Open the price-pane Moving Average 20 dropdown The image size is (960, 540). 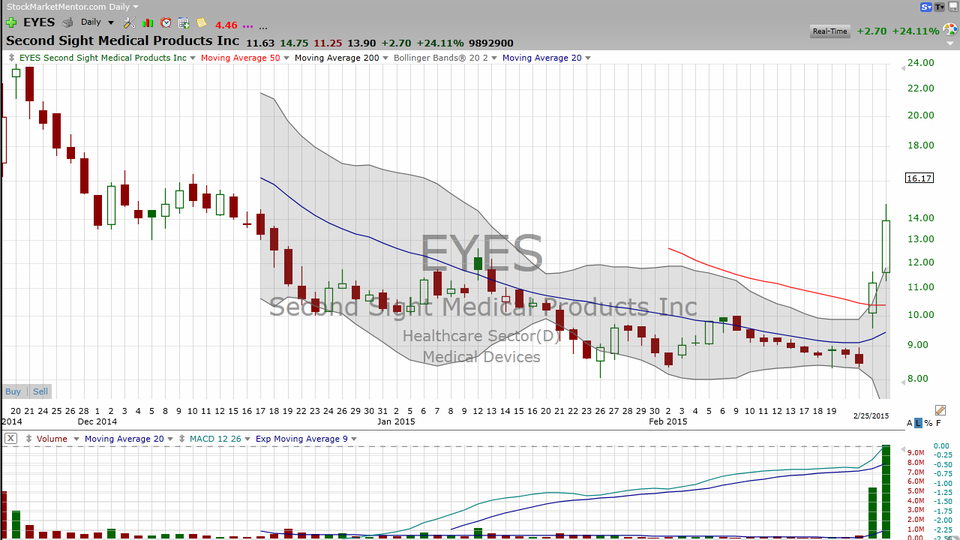point(588,58)
